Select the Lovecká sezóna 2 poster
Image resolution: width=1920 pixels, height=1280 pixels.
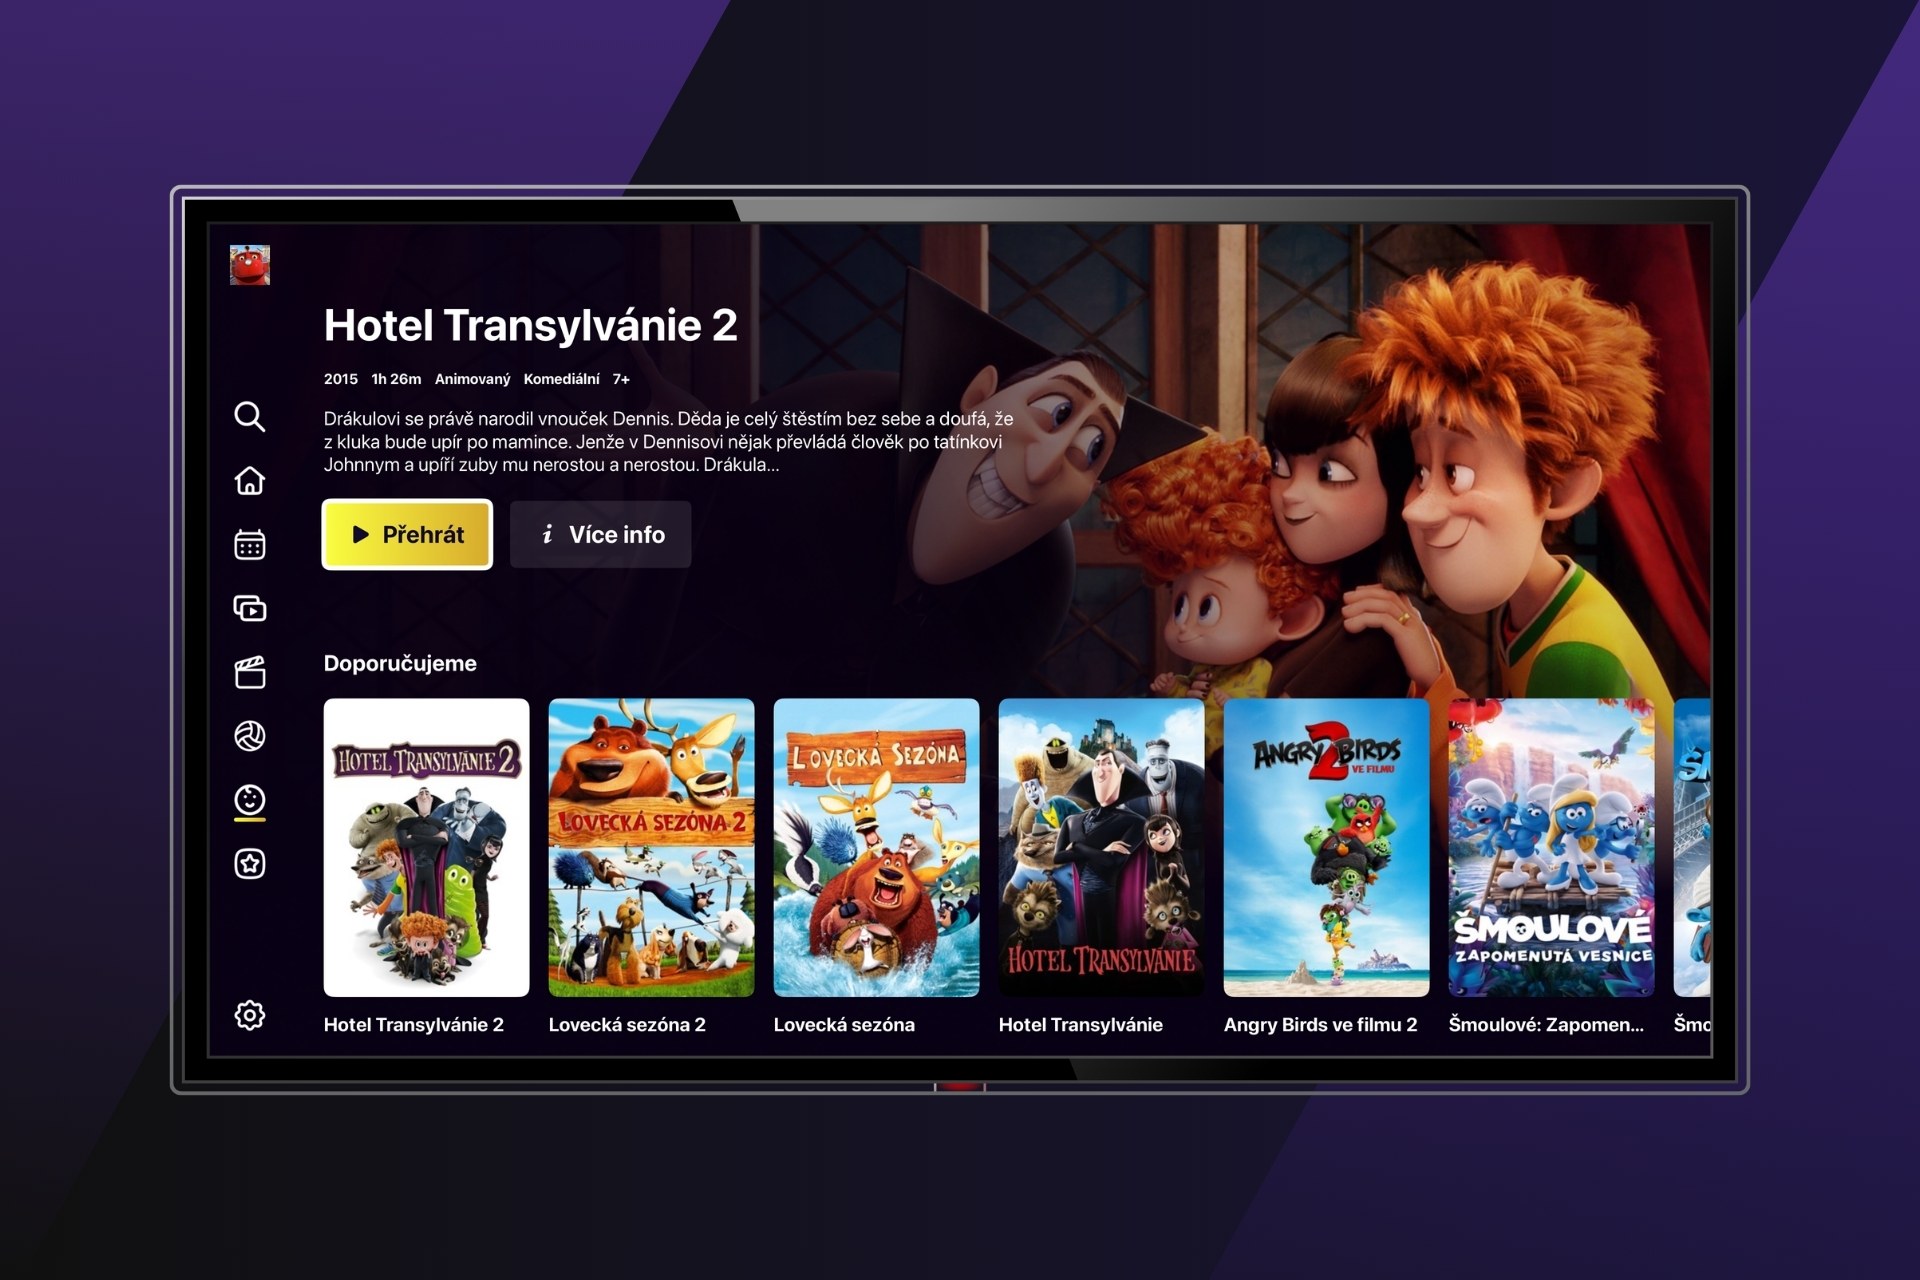651,847
